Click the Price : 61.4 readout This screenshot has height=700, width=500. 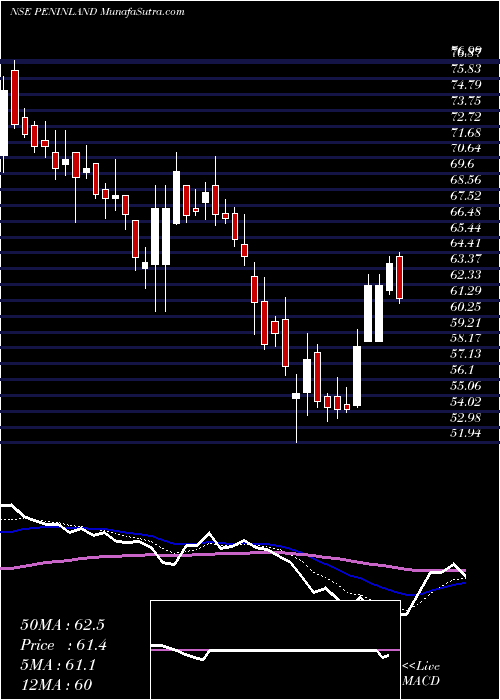(x=63, y=645)
